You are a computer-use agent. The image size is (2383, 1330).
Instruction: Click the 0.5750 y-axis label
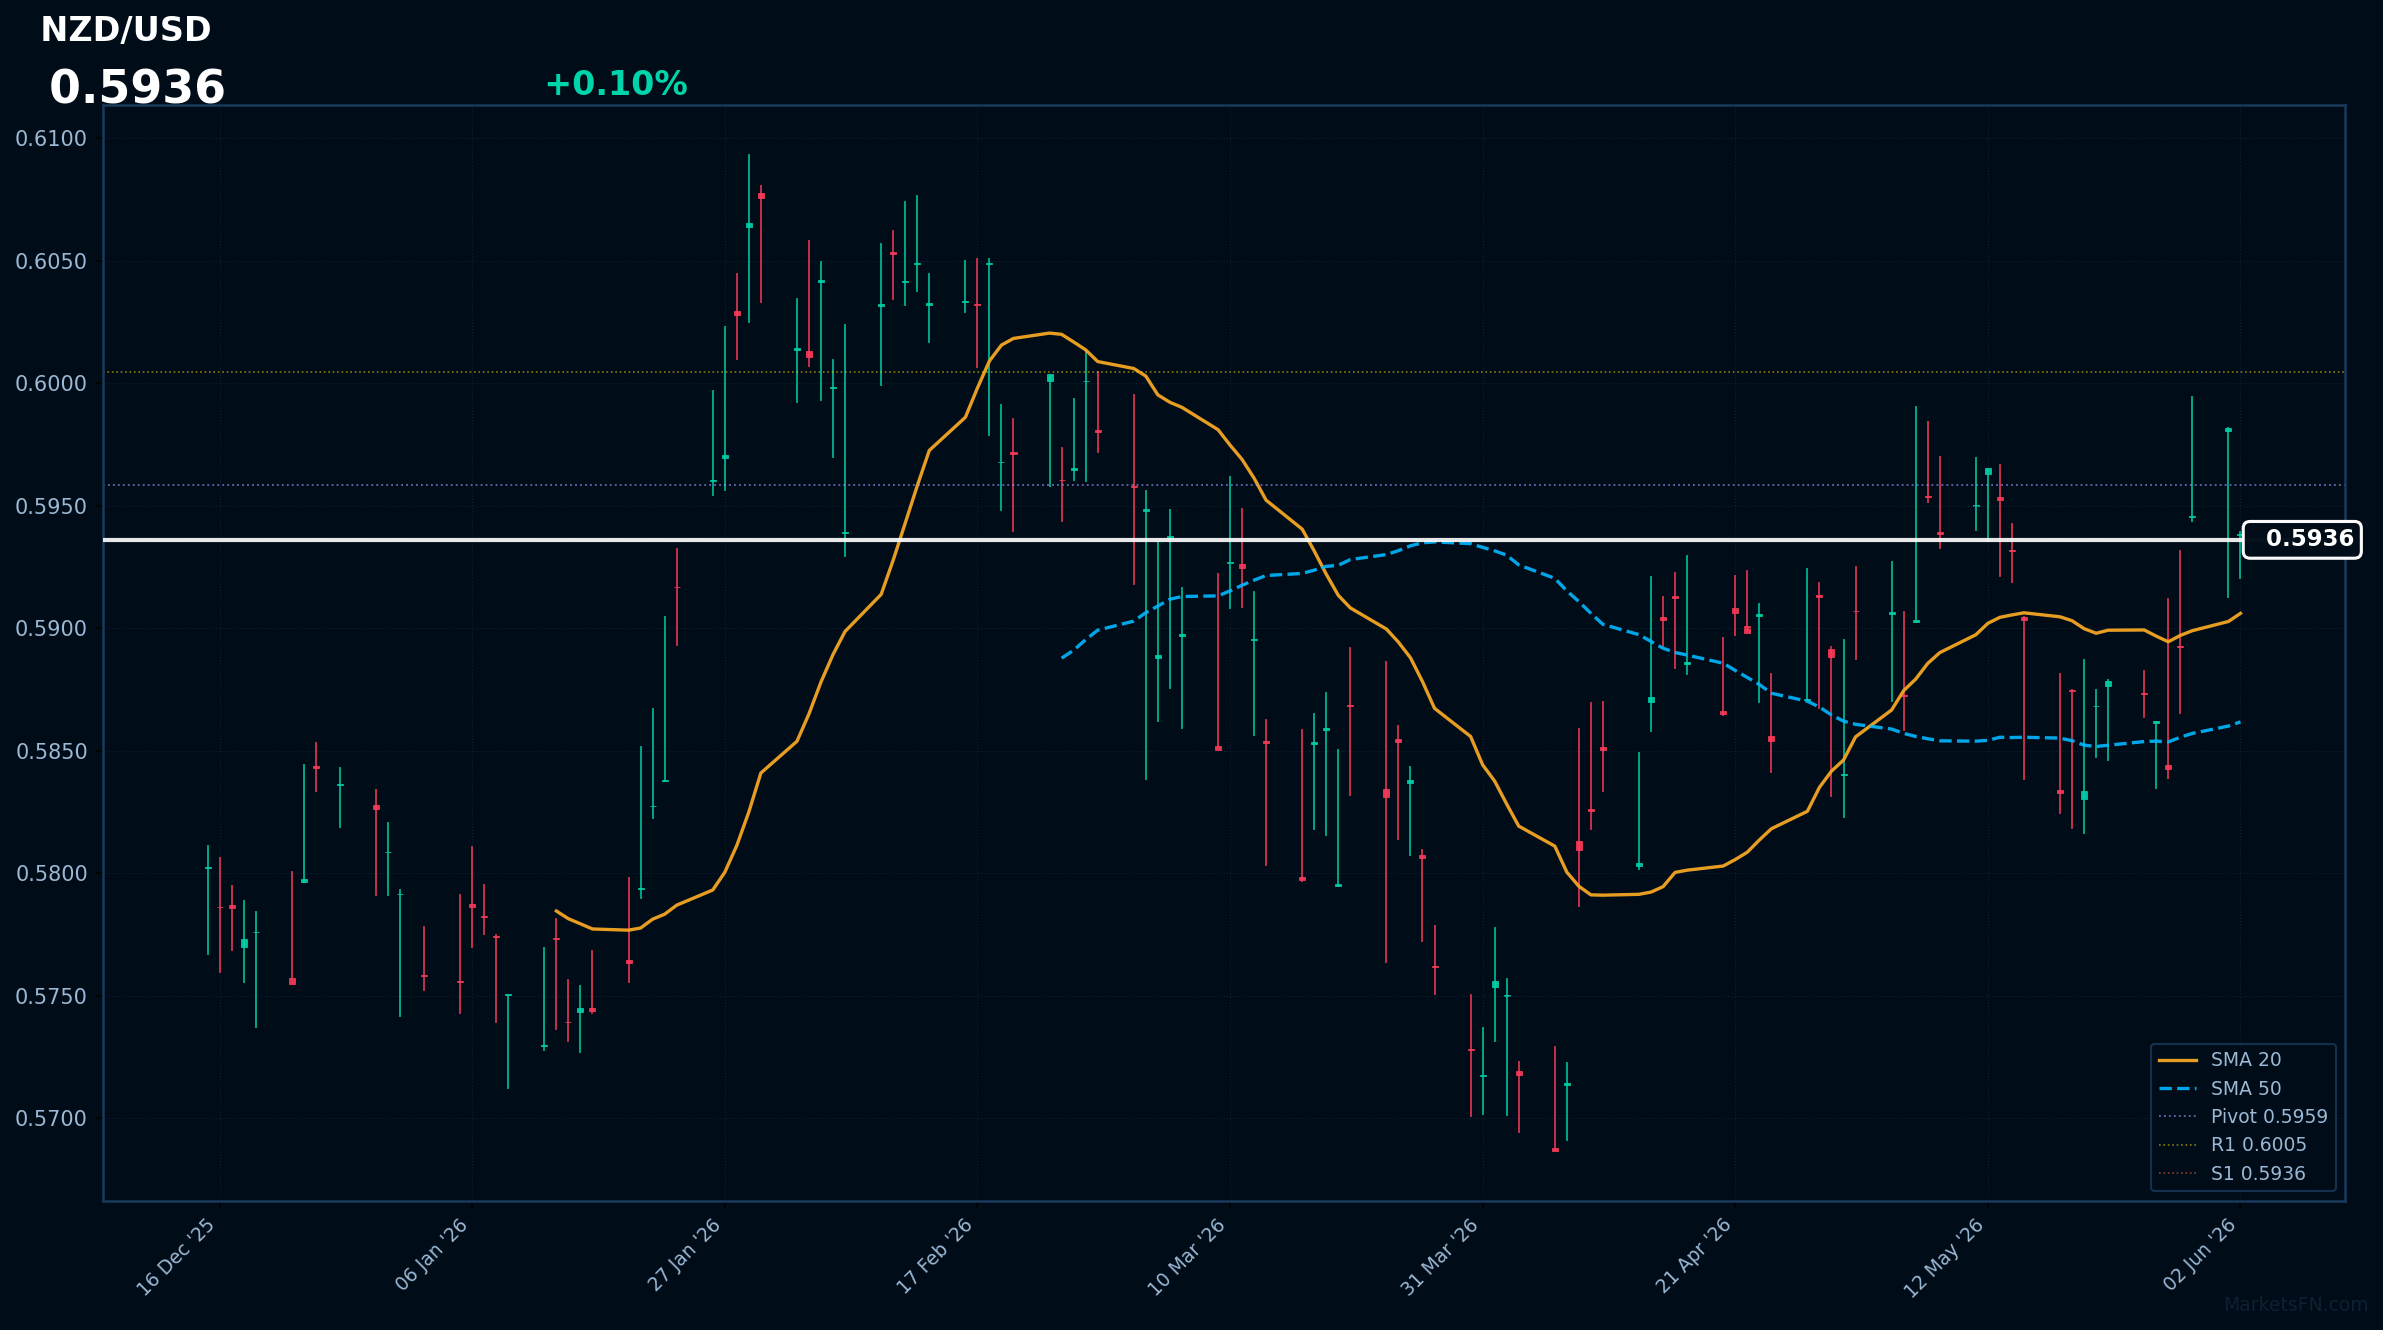(51, 997)
